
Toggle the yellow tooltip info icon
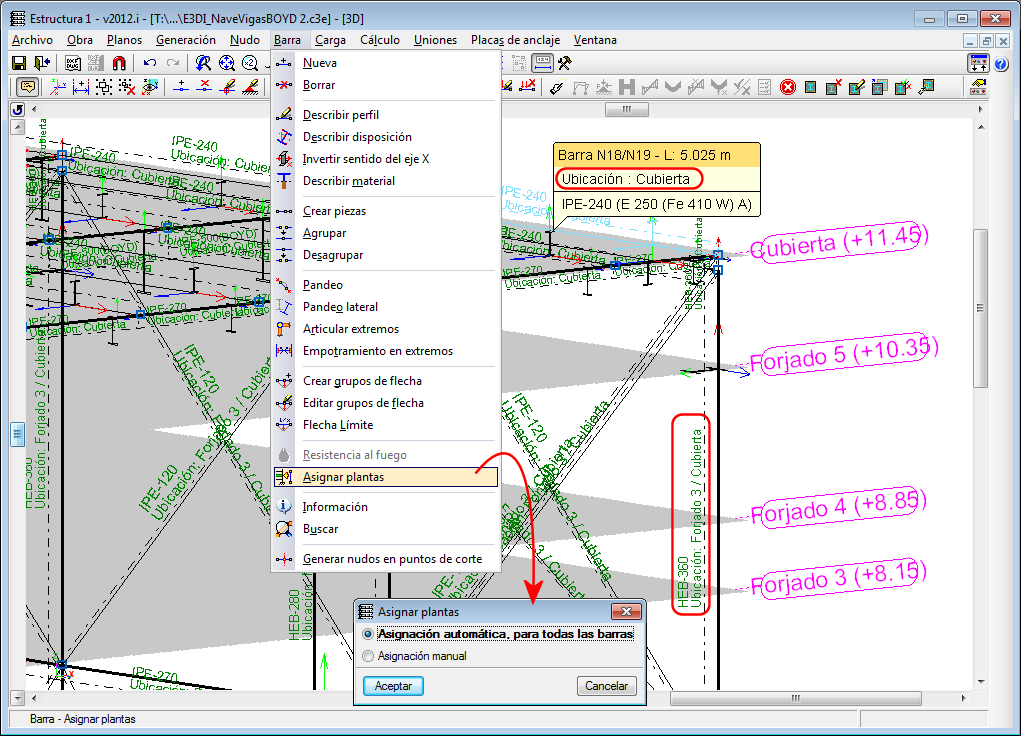tap(27, 88)
